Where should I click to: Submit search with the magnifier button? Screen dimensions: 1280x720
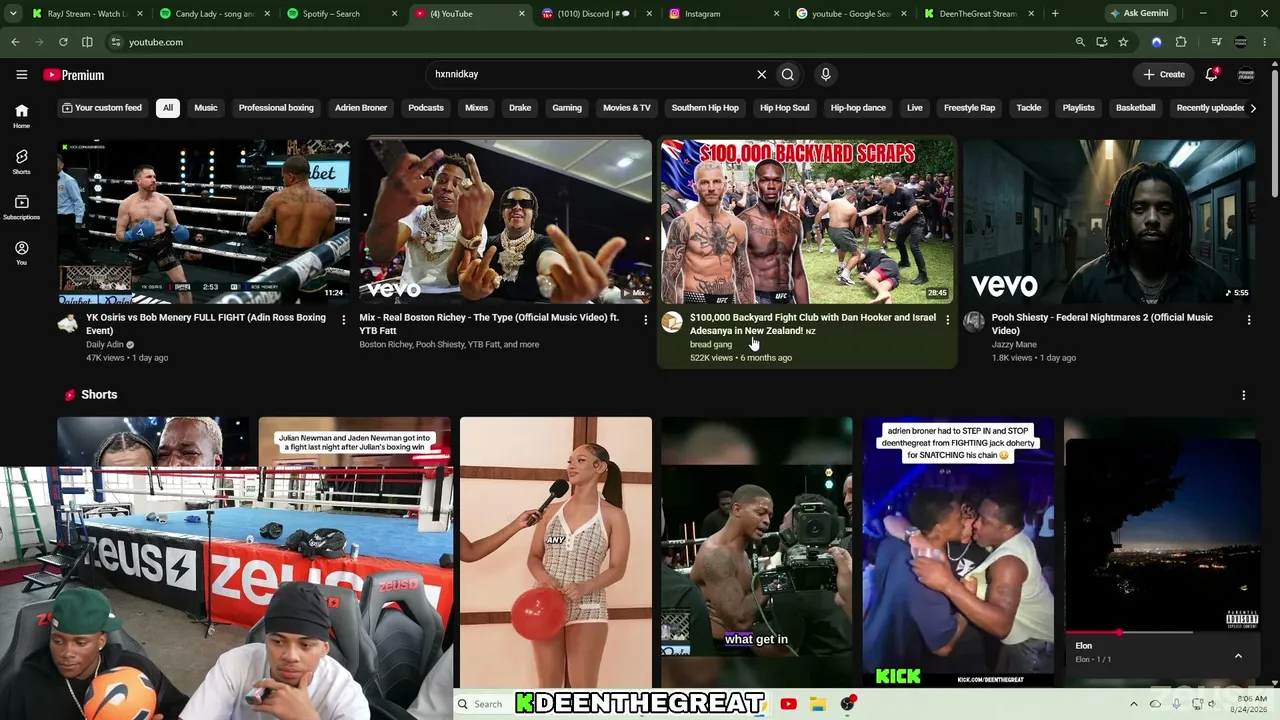pyautogui.click(x=788, y=74)
